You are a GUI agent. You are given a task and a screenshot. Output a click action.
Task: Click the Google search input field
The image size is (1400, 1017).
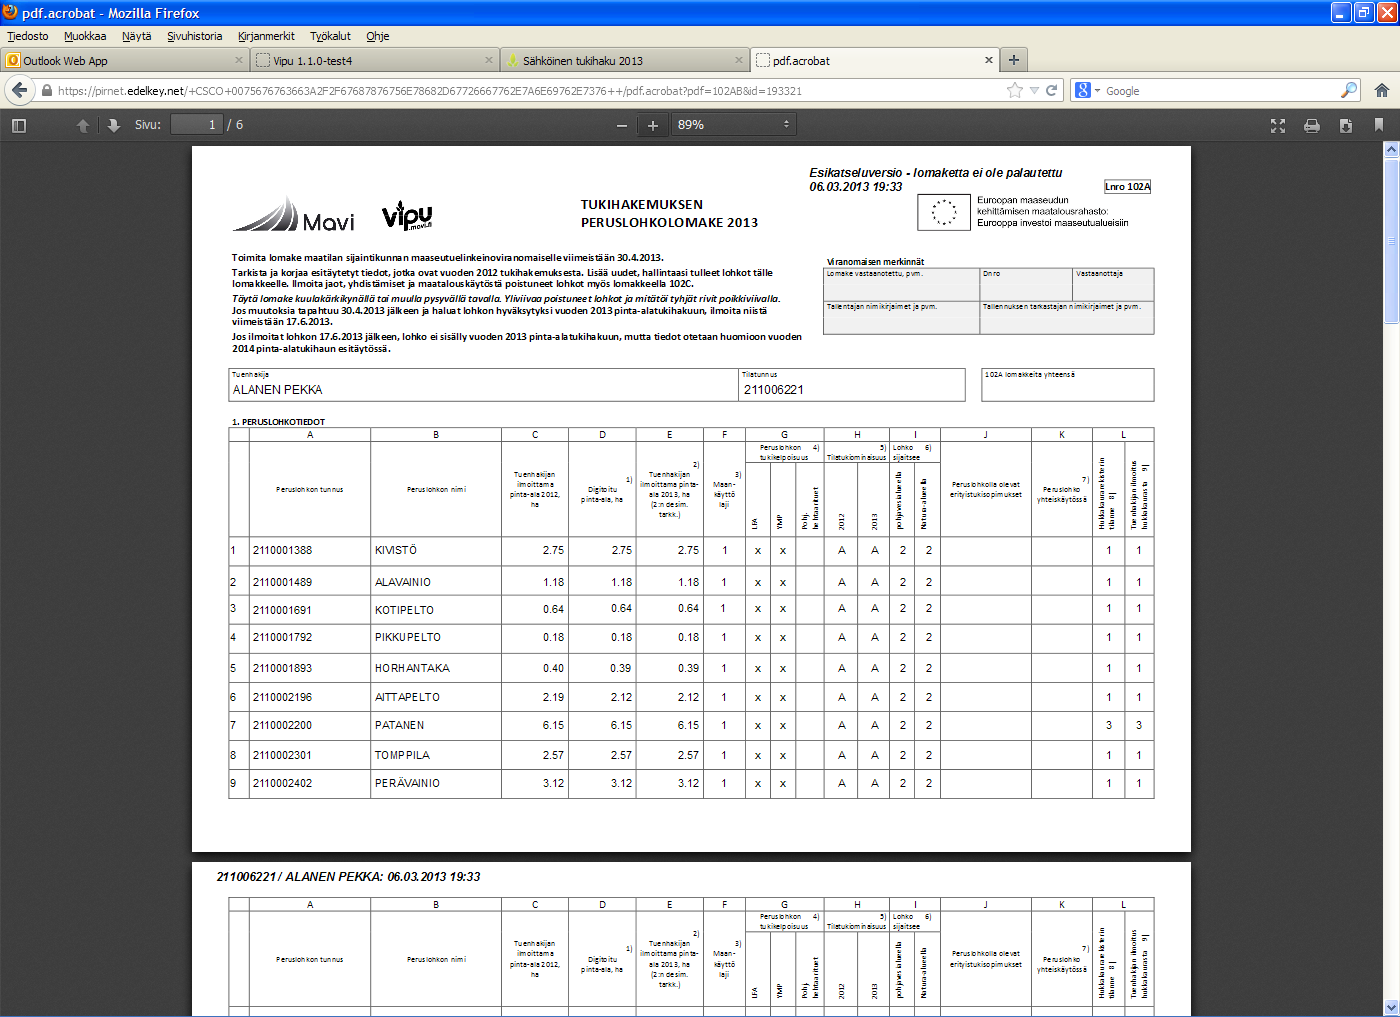pos(1220,91)
